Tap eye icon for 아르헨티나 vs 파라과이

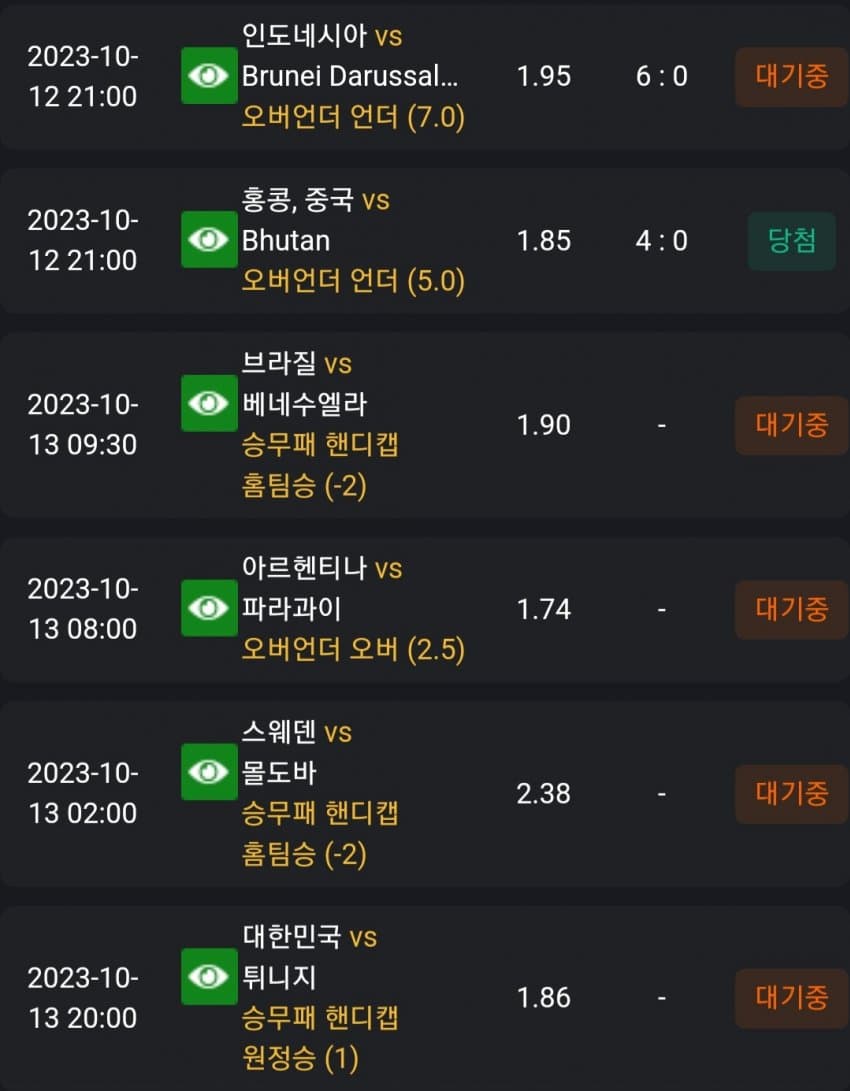pyautogui.click(x=209, y=608)
